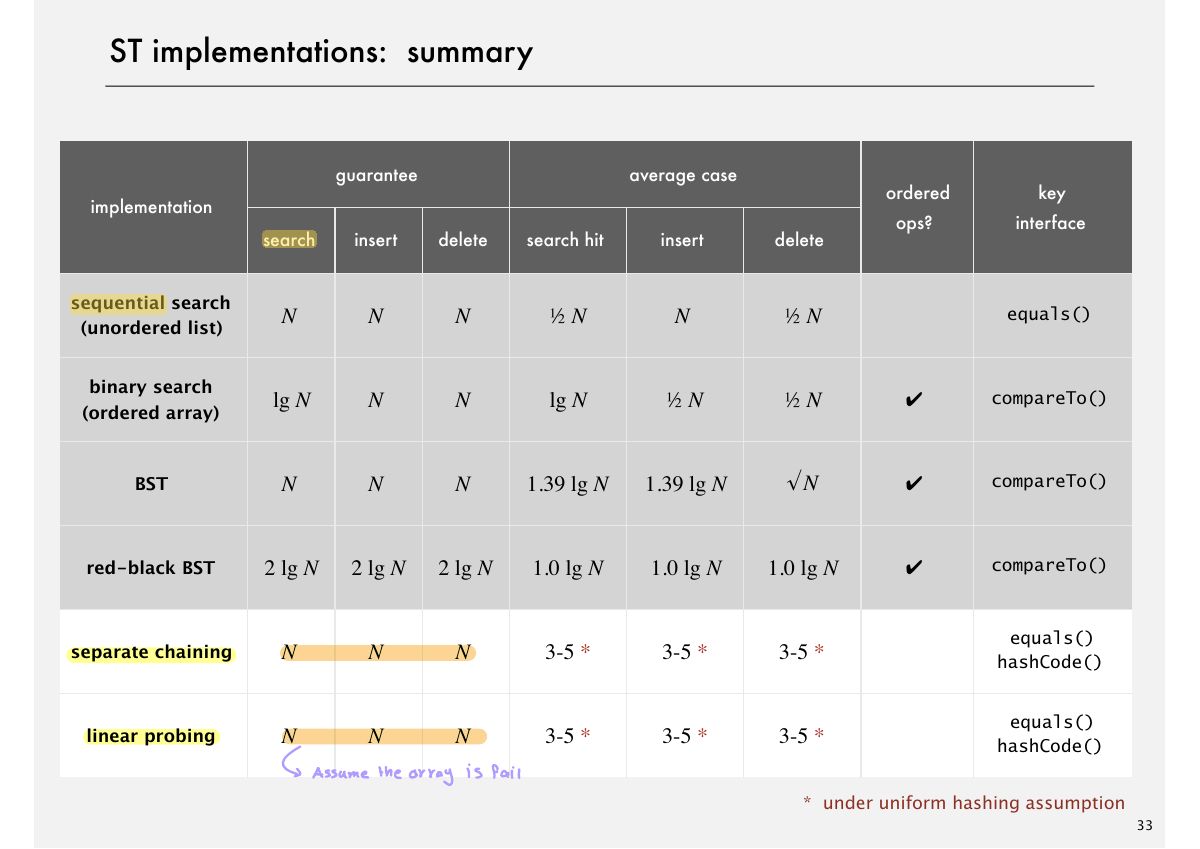The width and height of the screenshot is (1200, 849).
Task: Select the highlighted "linear probing" row label
Action: (151, 737)
